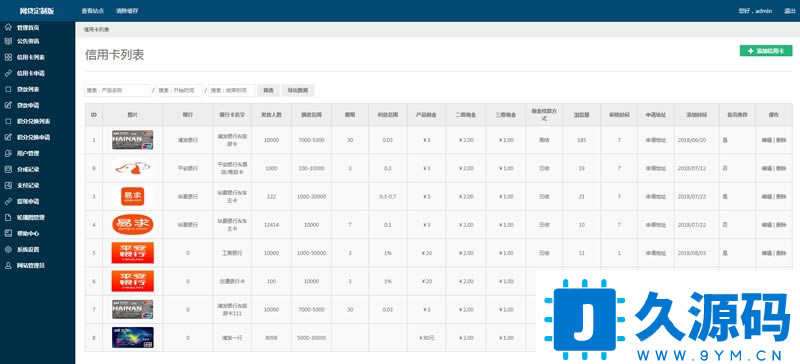This screenshot has height=364, width=800.
Task: Click the book icon beside 公告资讯
Action: tap(8, 41)
